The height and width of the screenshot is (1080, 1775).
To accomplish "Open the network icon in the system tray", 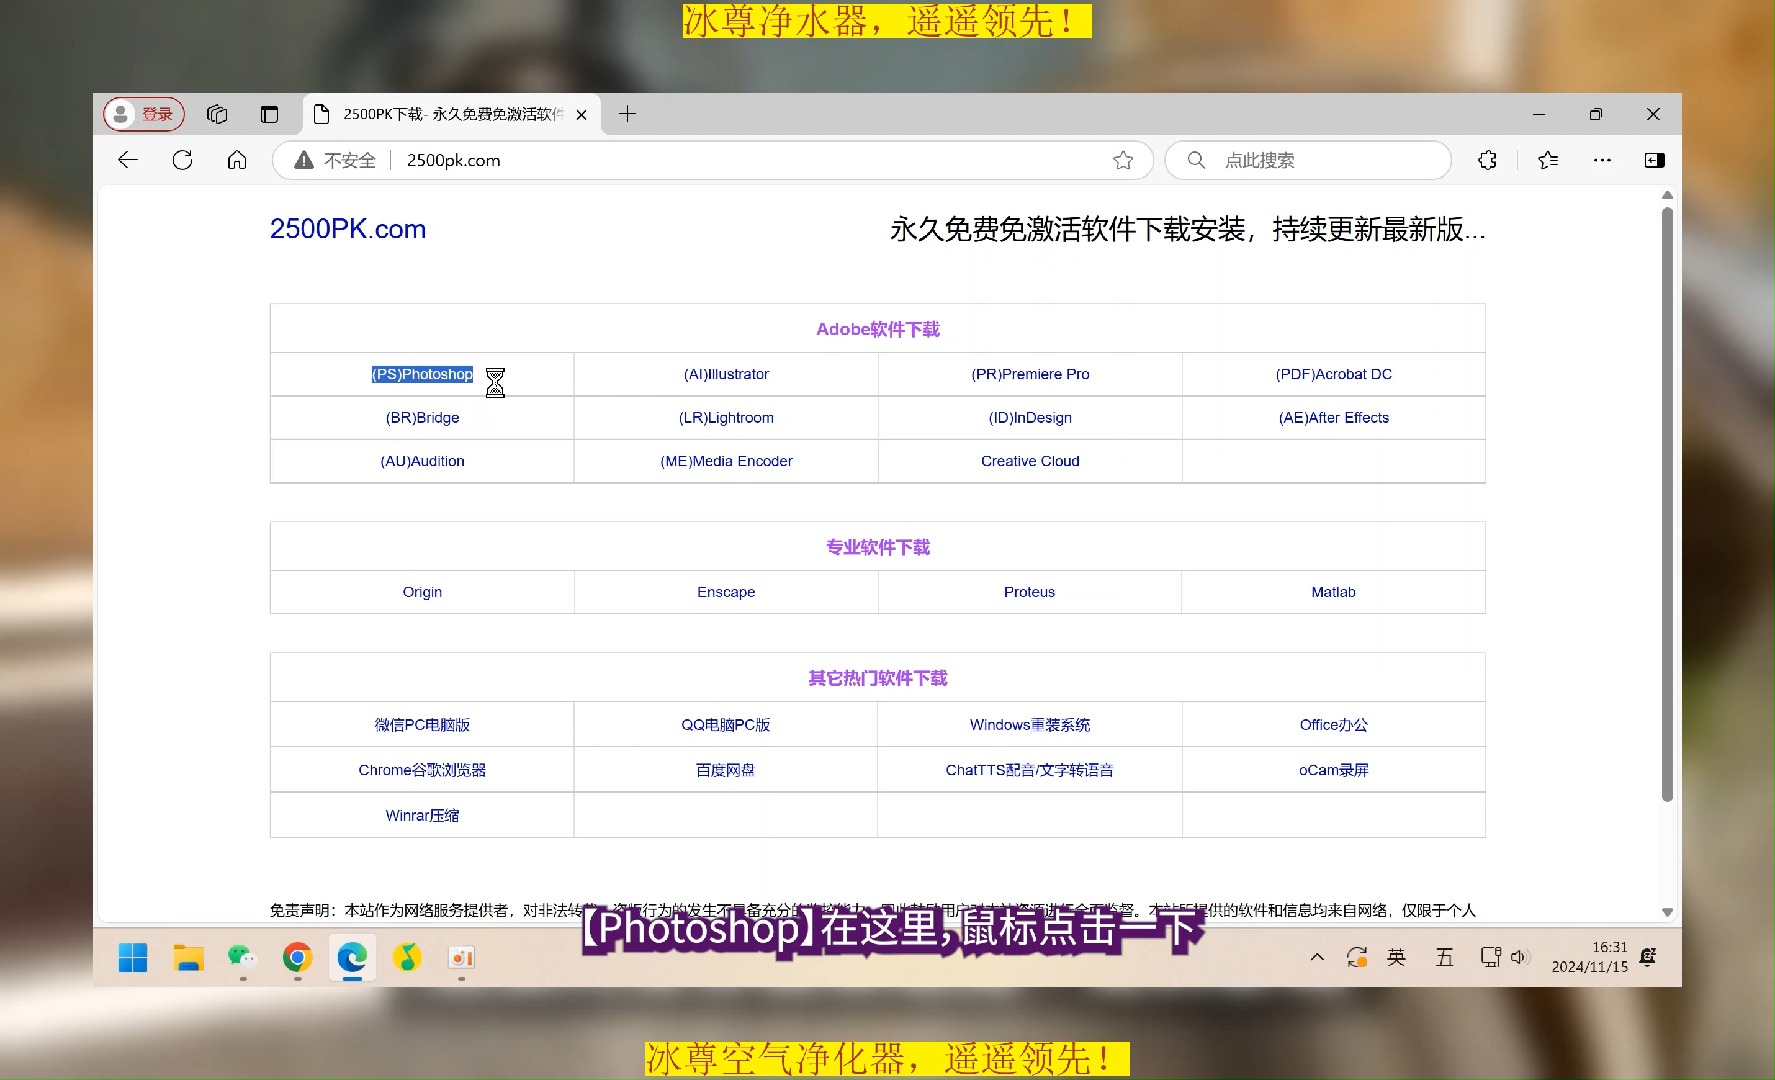I will pyautogui.click(x=1490, y=957).
